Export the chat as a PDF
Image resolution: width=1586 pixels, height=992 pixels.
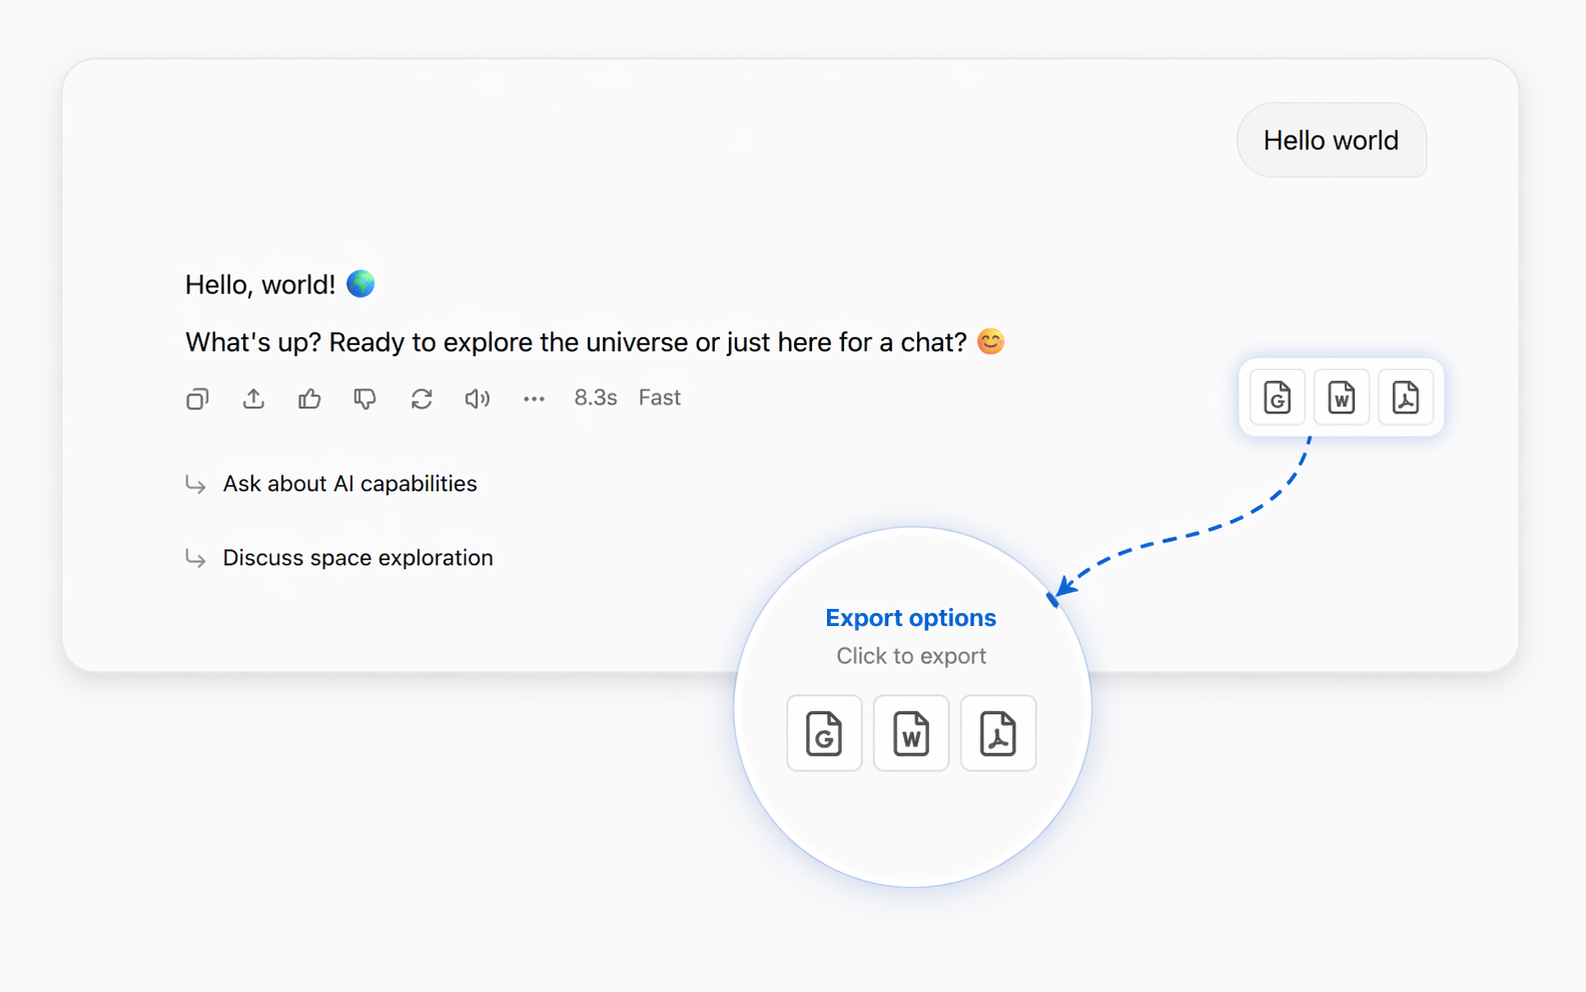point(1407,397)
